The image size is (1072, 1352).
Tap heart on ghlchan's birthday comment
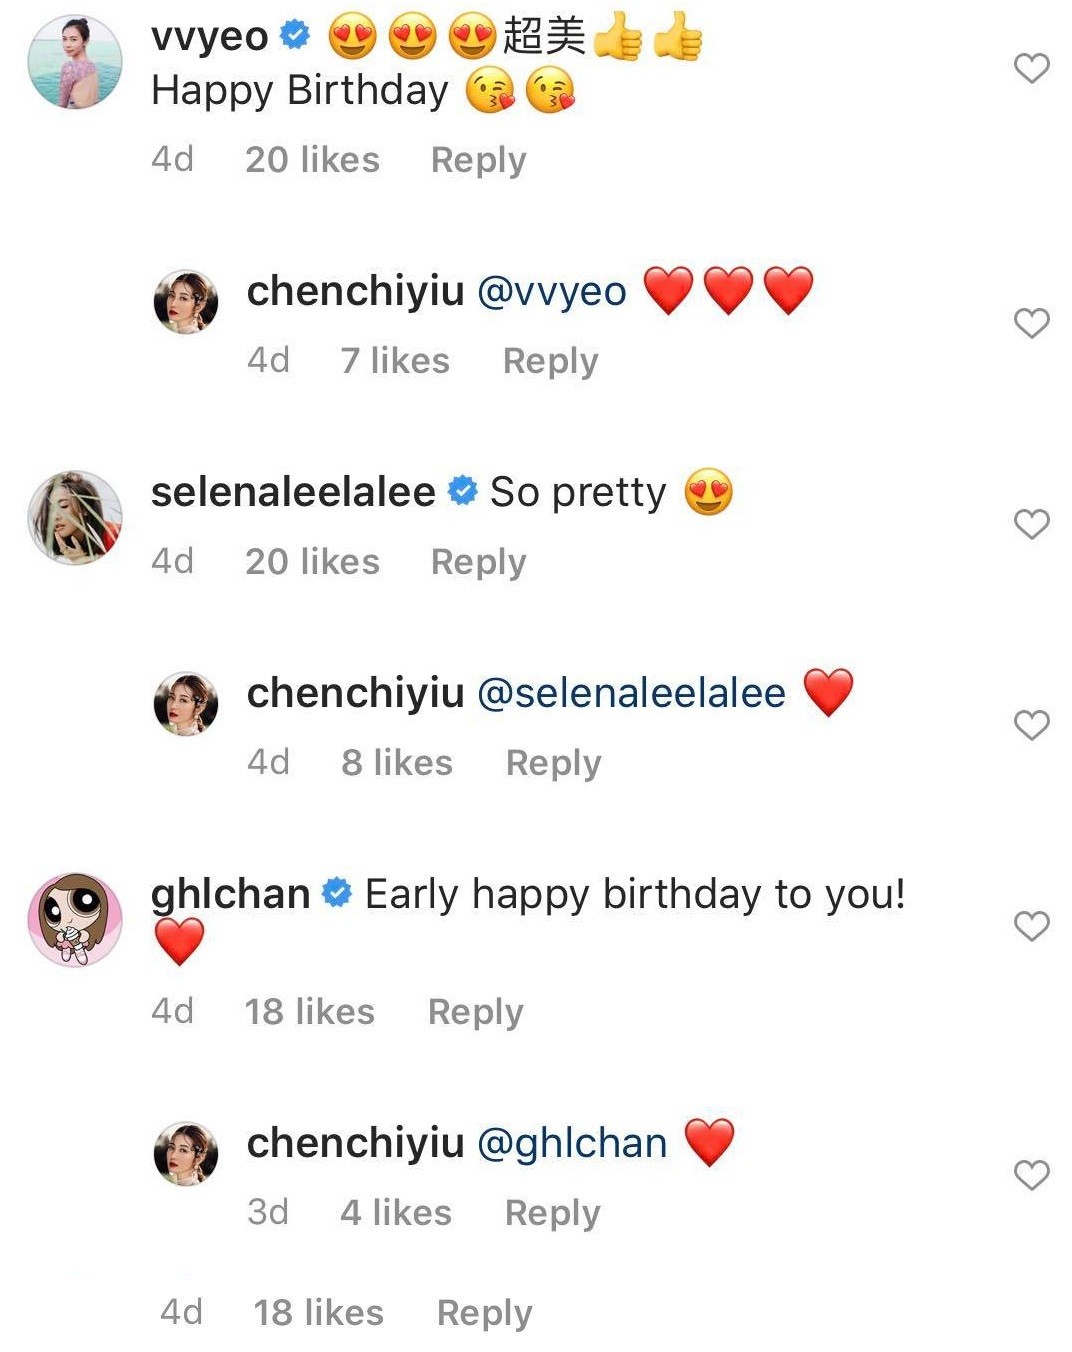1031,926
